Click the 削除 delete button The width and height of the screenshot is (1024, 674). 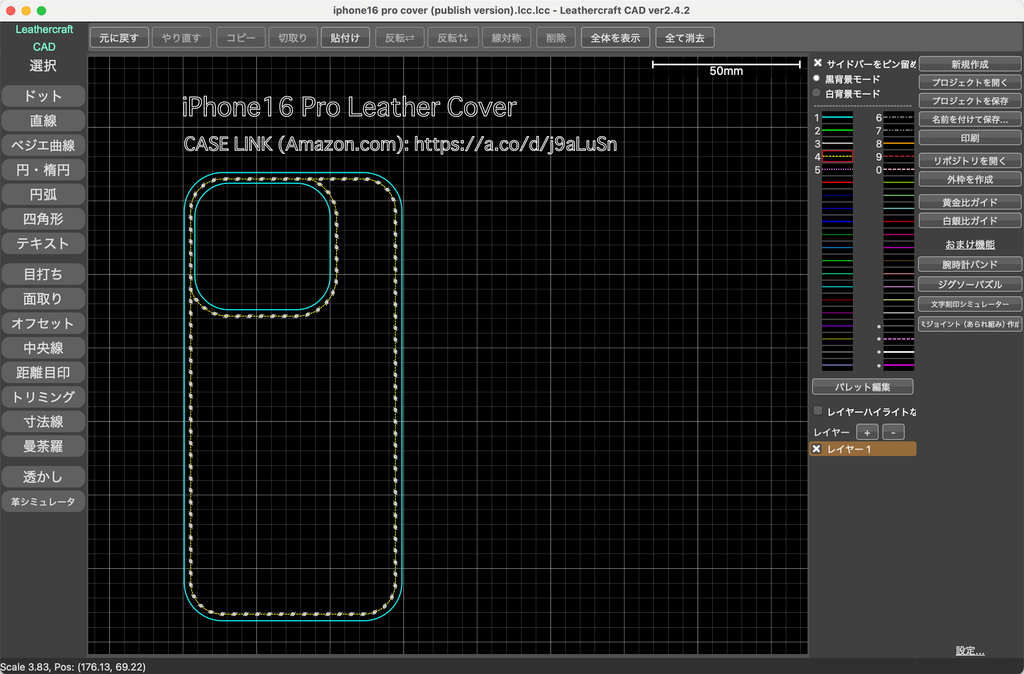point(556,38)
